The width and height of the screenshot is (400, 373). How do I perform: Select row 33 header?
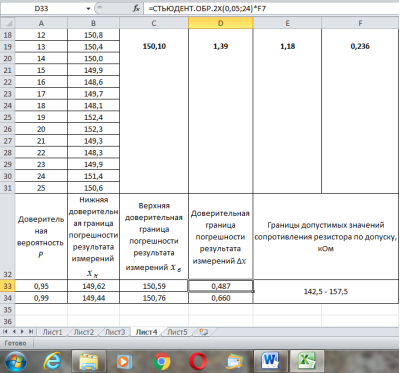pyautogui.click(x=8, y=286)
